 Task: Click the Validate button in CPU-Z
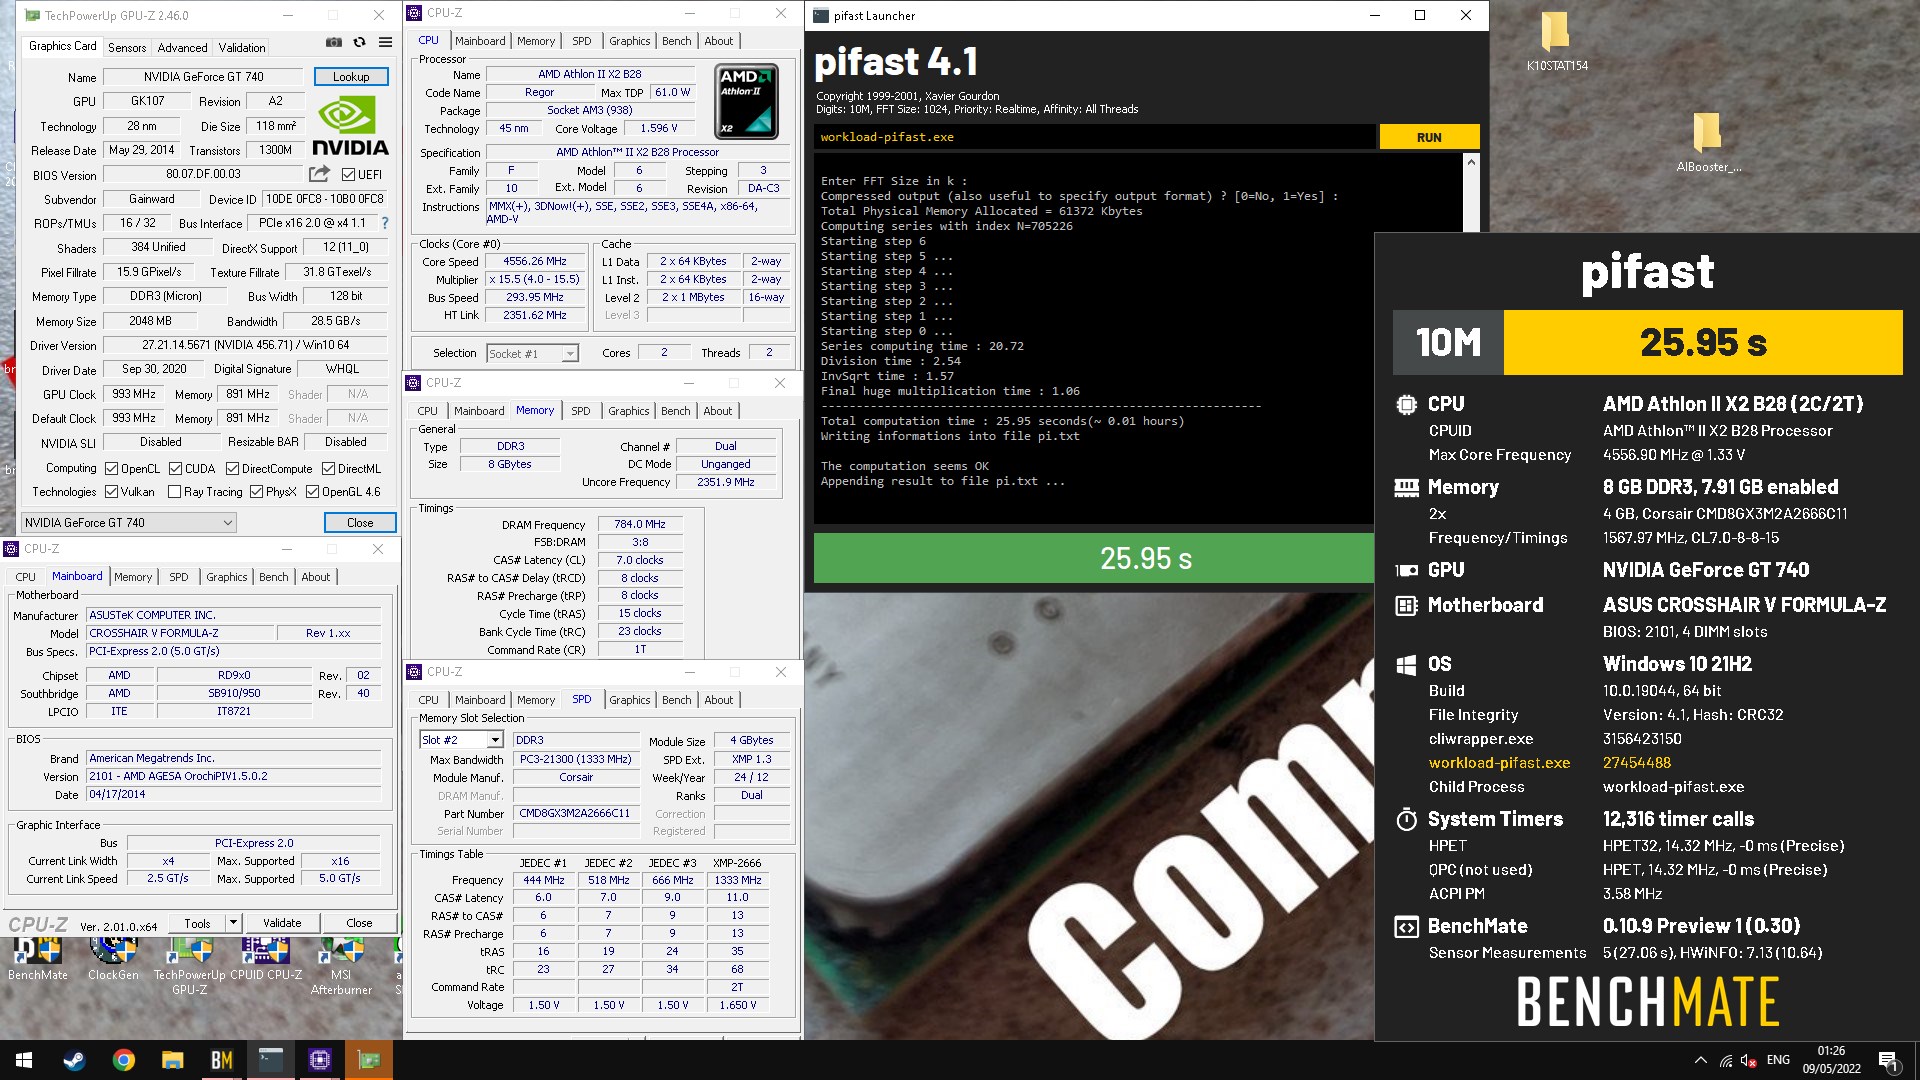pos(282,923)
